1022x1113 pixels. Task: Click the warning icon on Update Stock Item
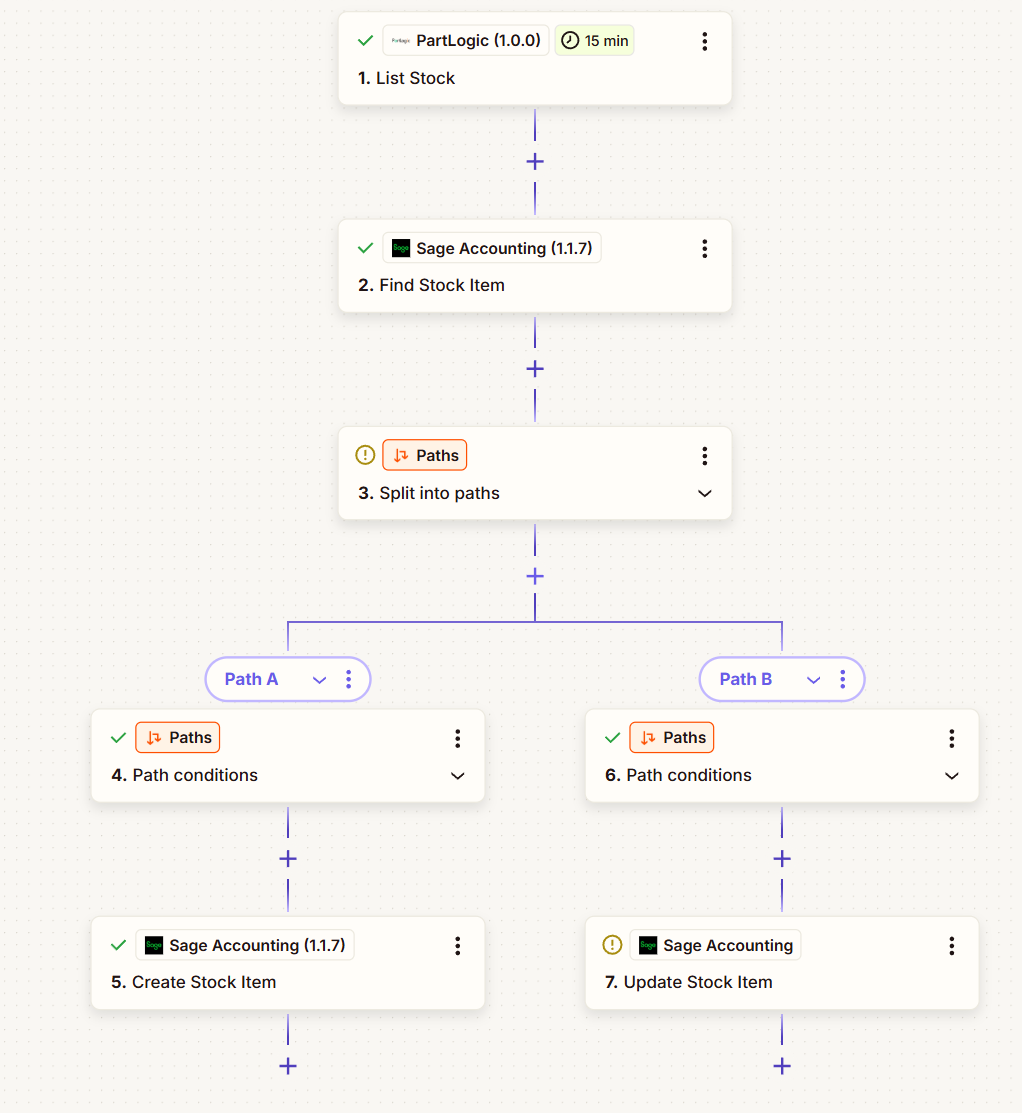(611, 944)
